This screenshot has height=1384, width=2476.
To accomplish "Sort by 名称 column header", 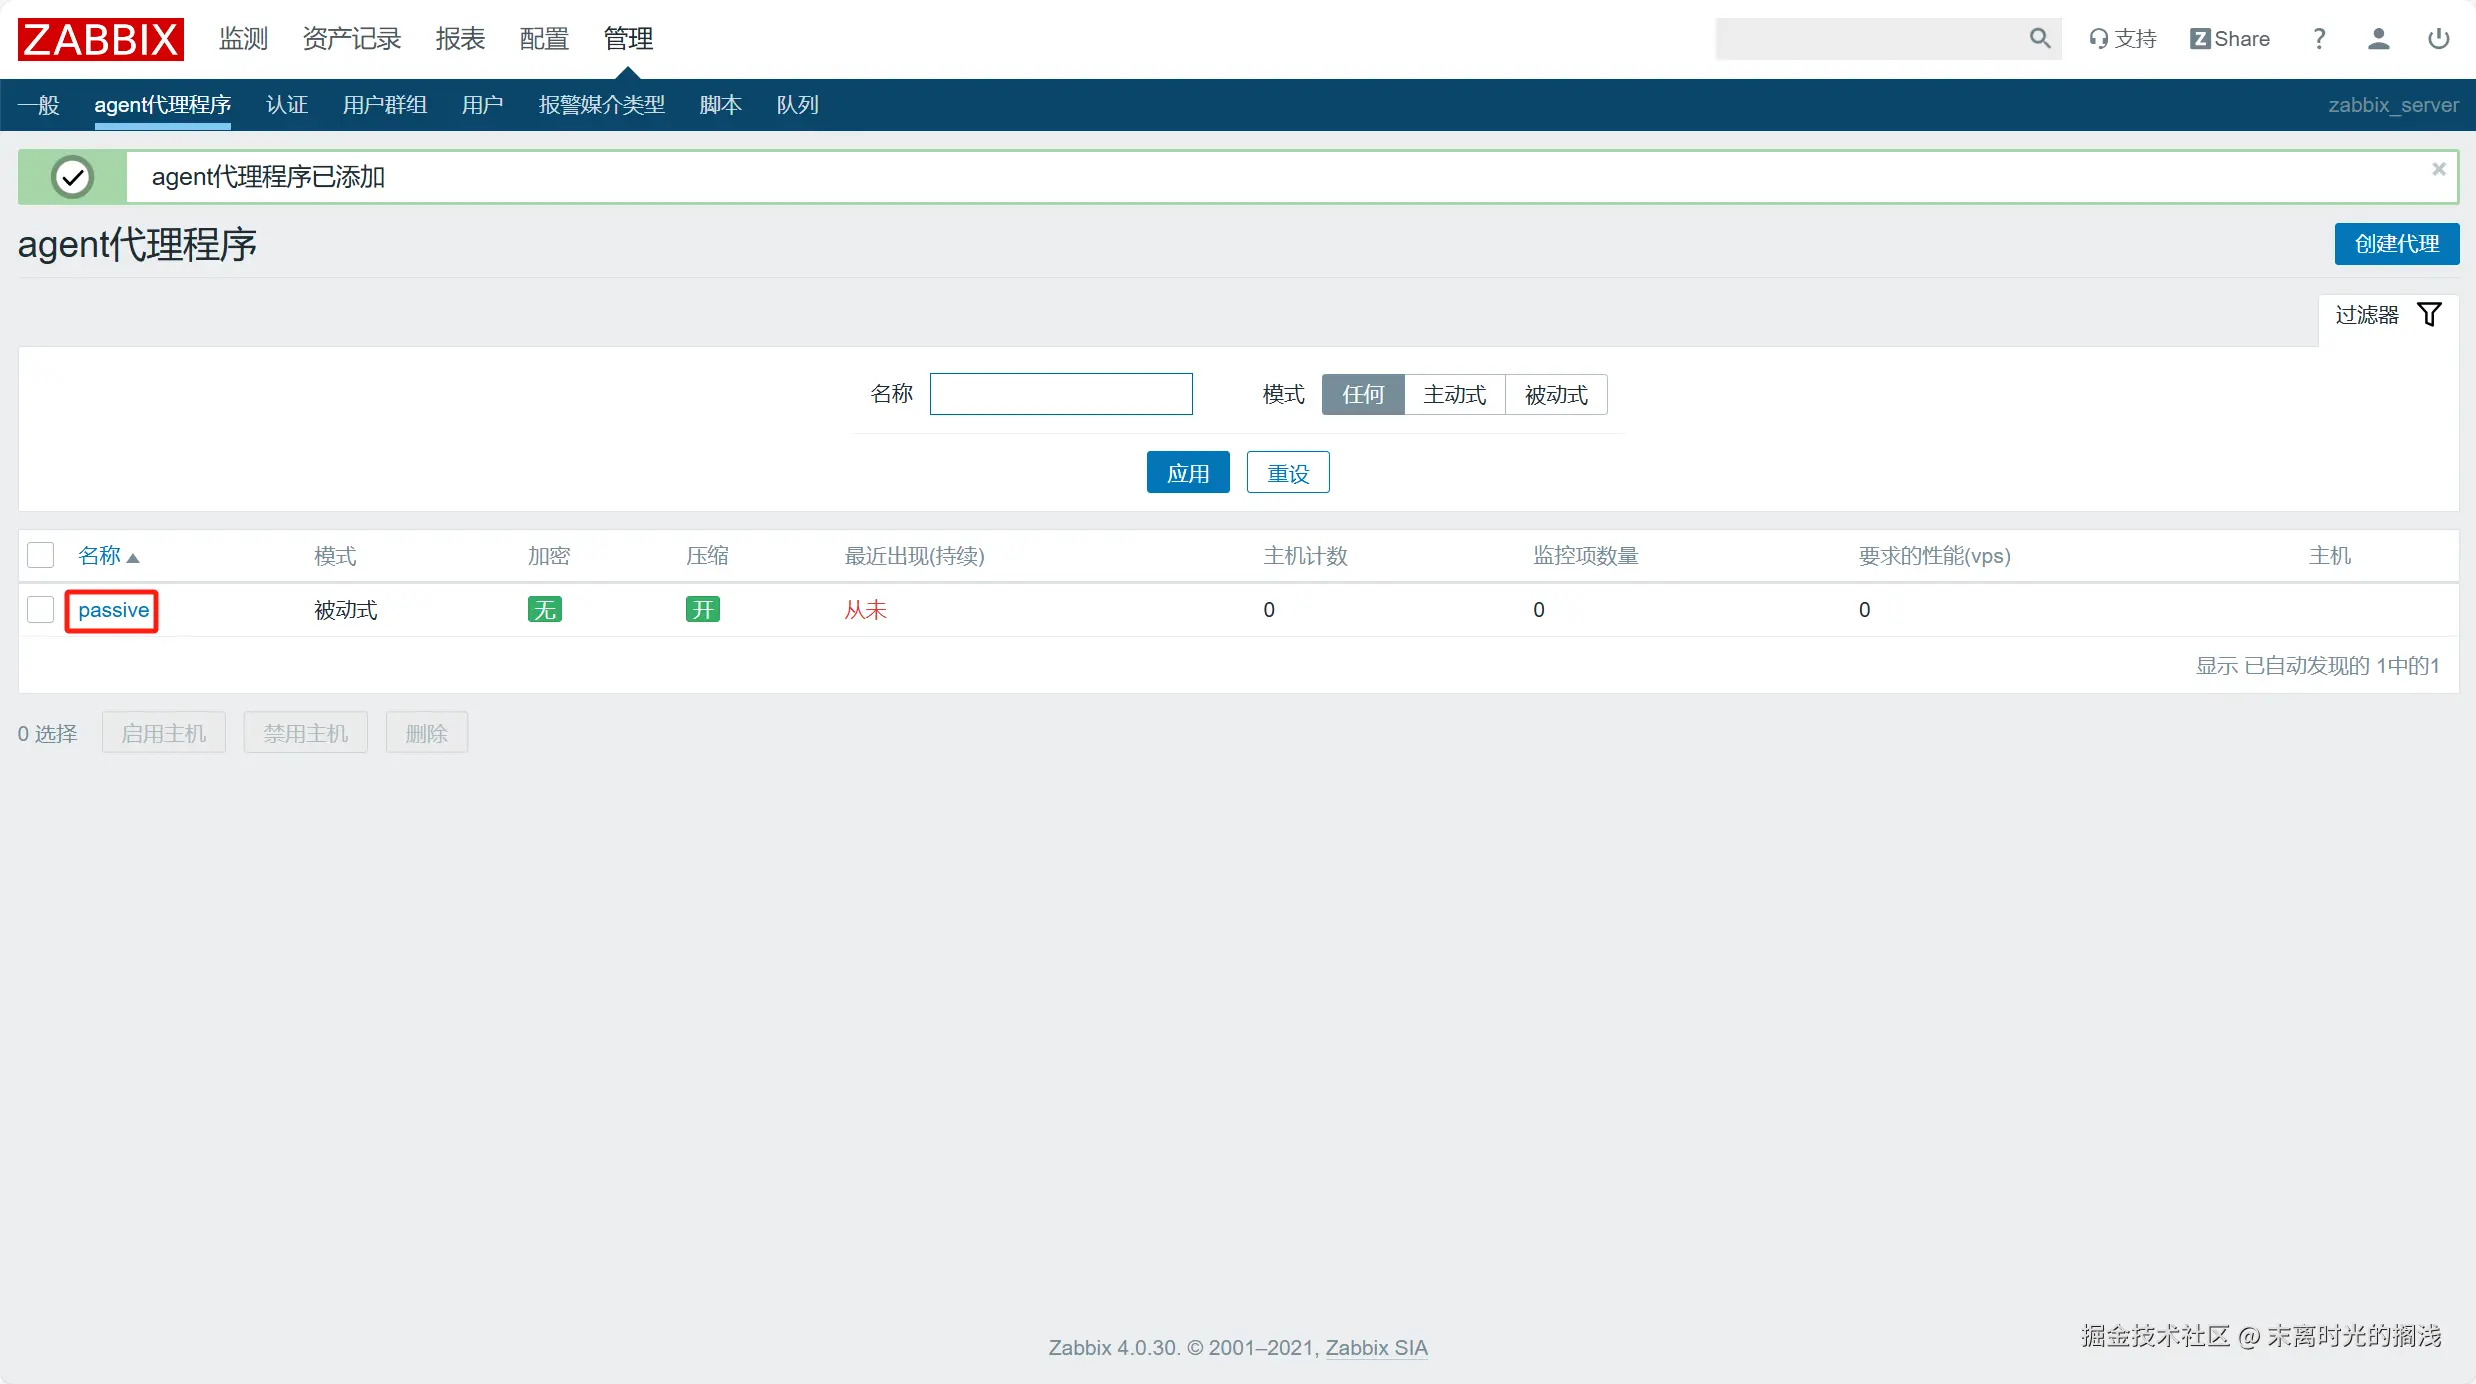I will 100,555.
